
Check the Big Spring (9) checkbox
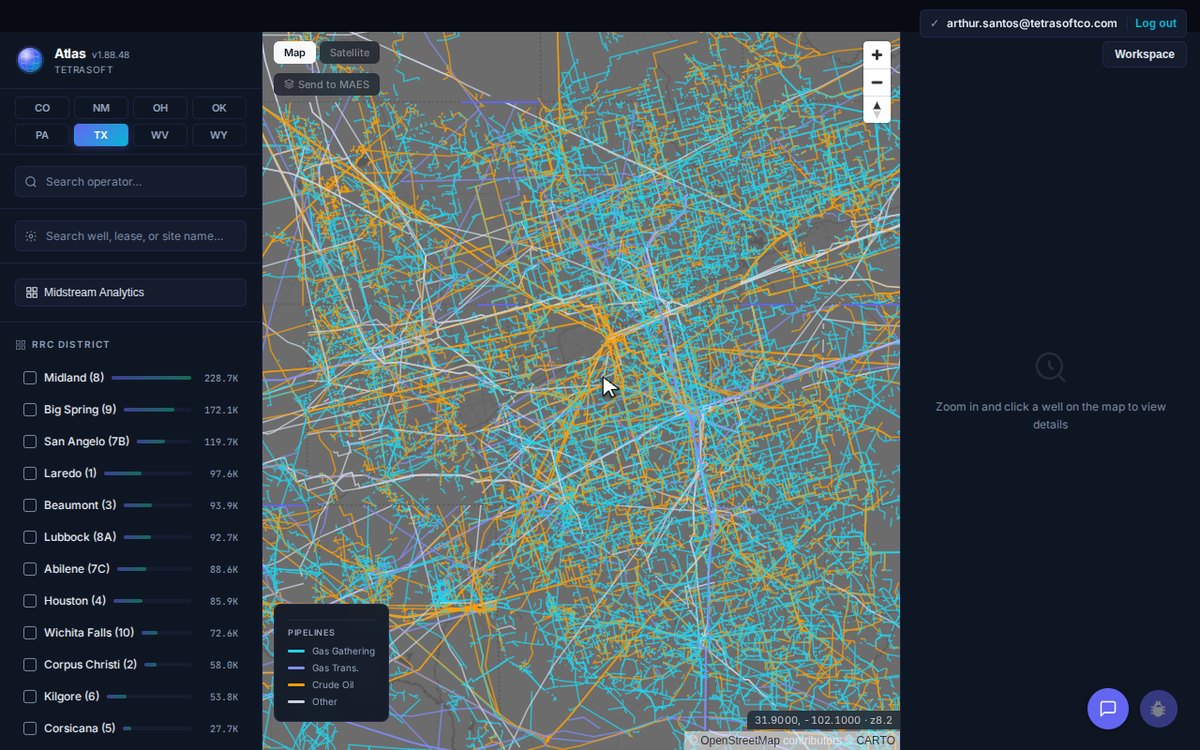(x=30, y=410)
